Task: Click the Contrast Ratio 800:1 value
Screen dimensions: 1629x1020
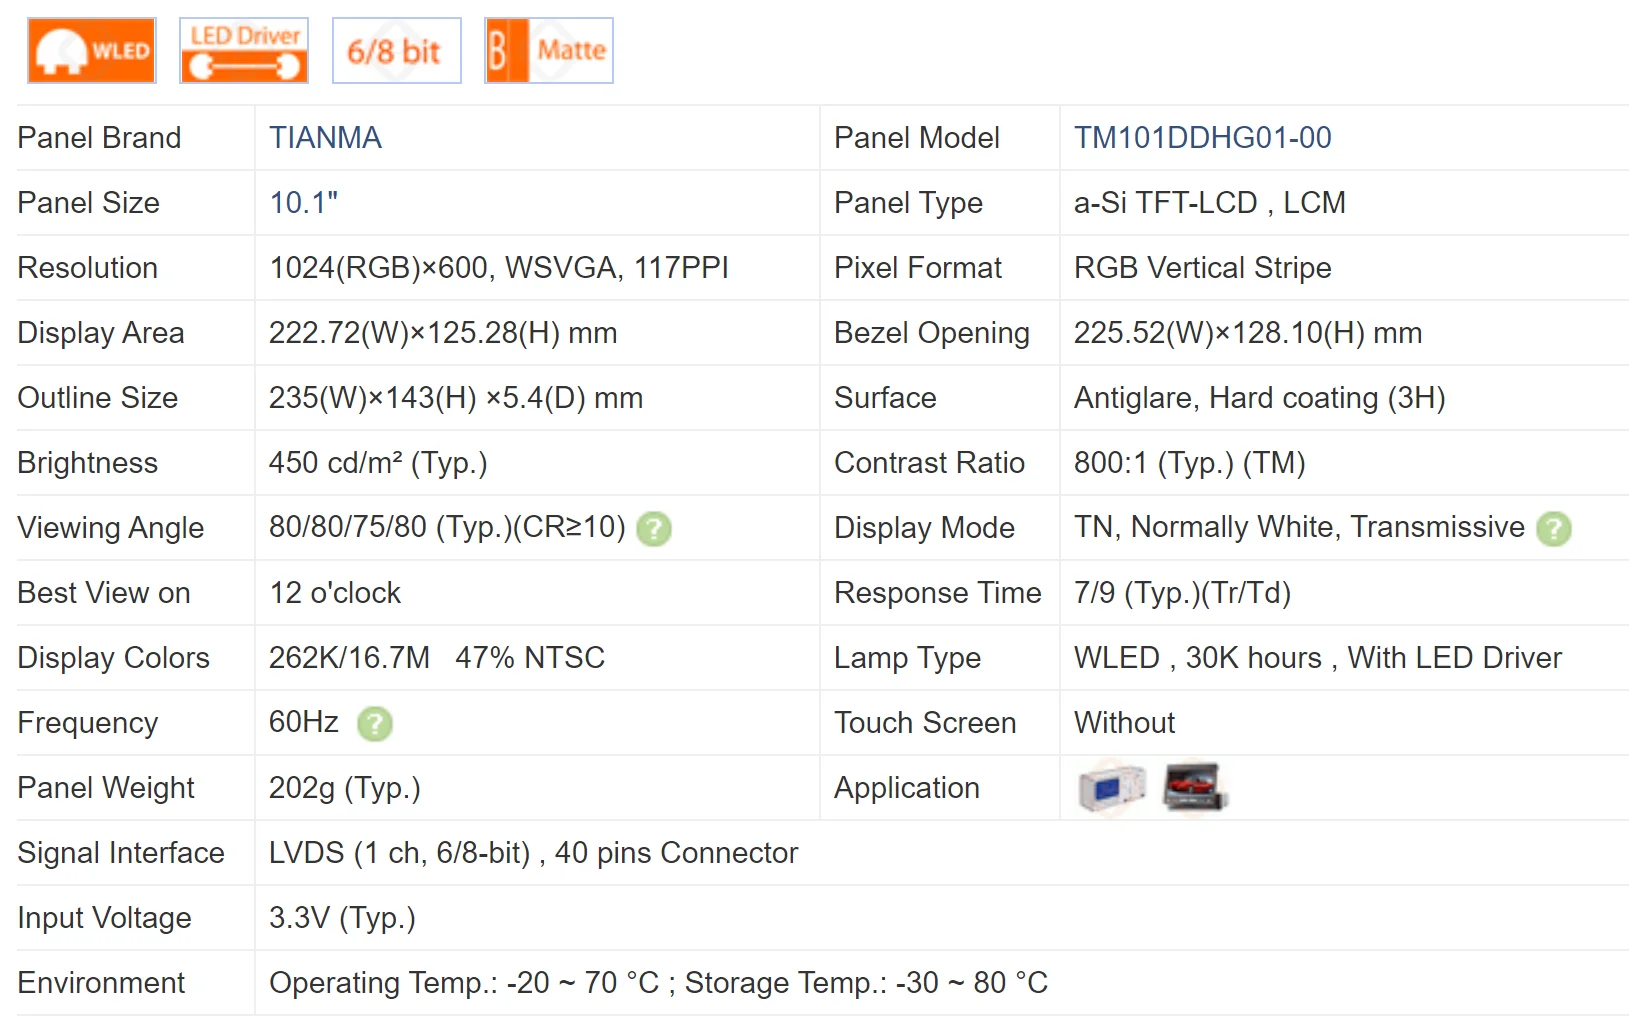Action: point(1189,462)
